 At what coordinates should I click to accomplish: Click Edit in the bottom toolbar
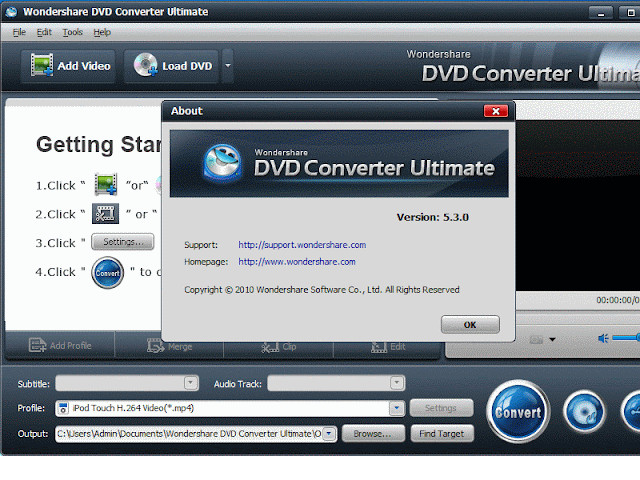(x=388, y=347)
